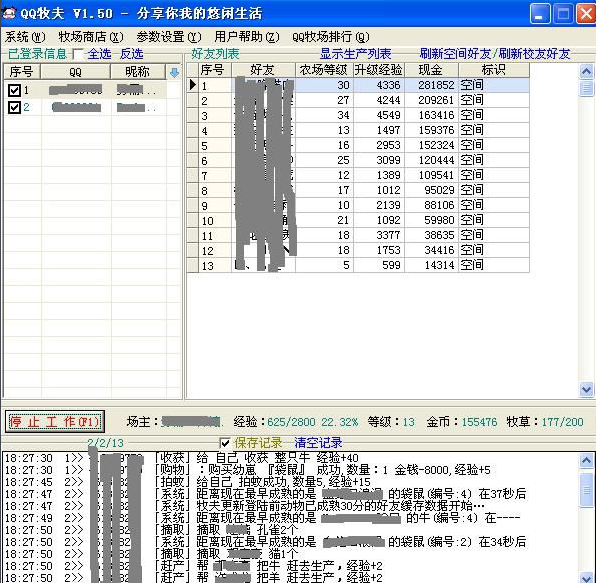
Task: Click the 昵称 column header
Action: point(138,72)
